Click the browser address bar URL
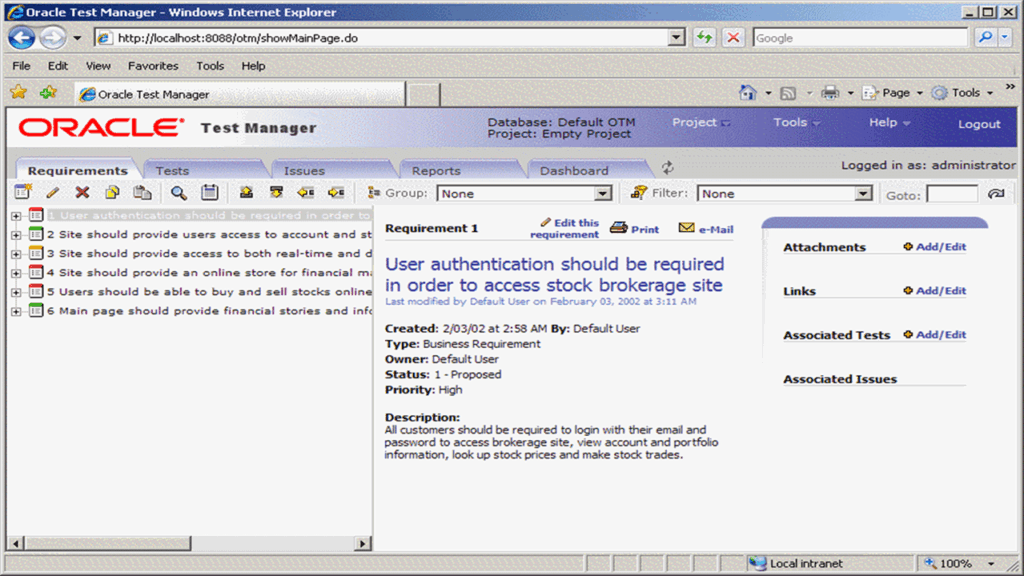This screenshot has height=576, width=1024. [238, 38]
